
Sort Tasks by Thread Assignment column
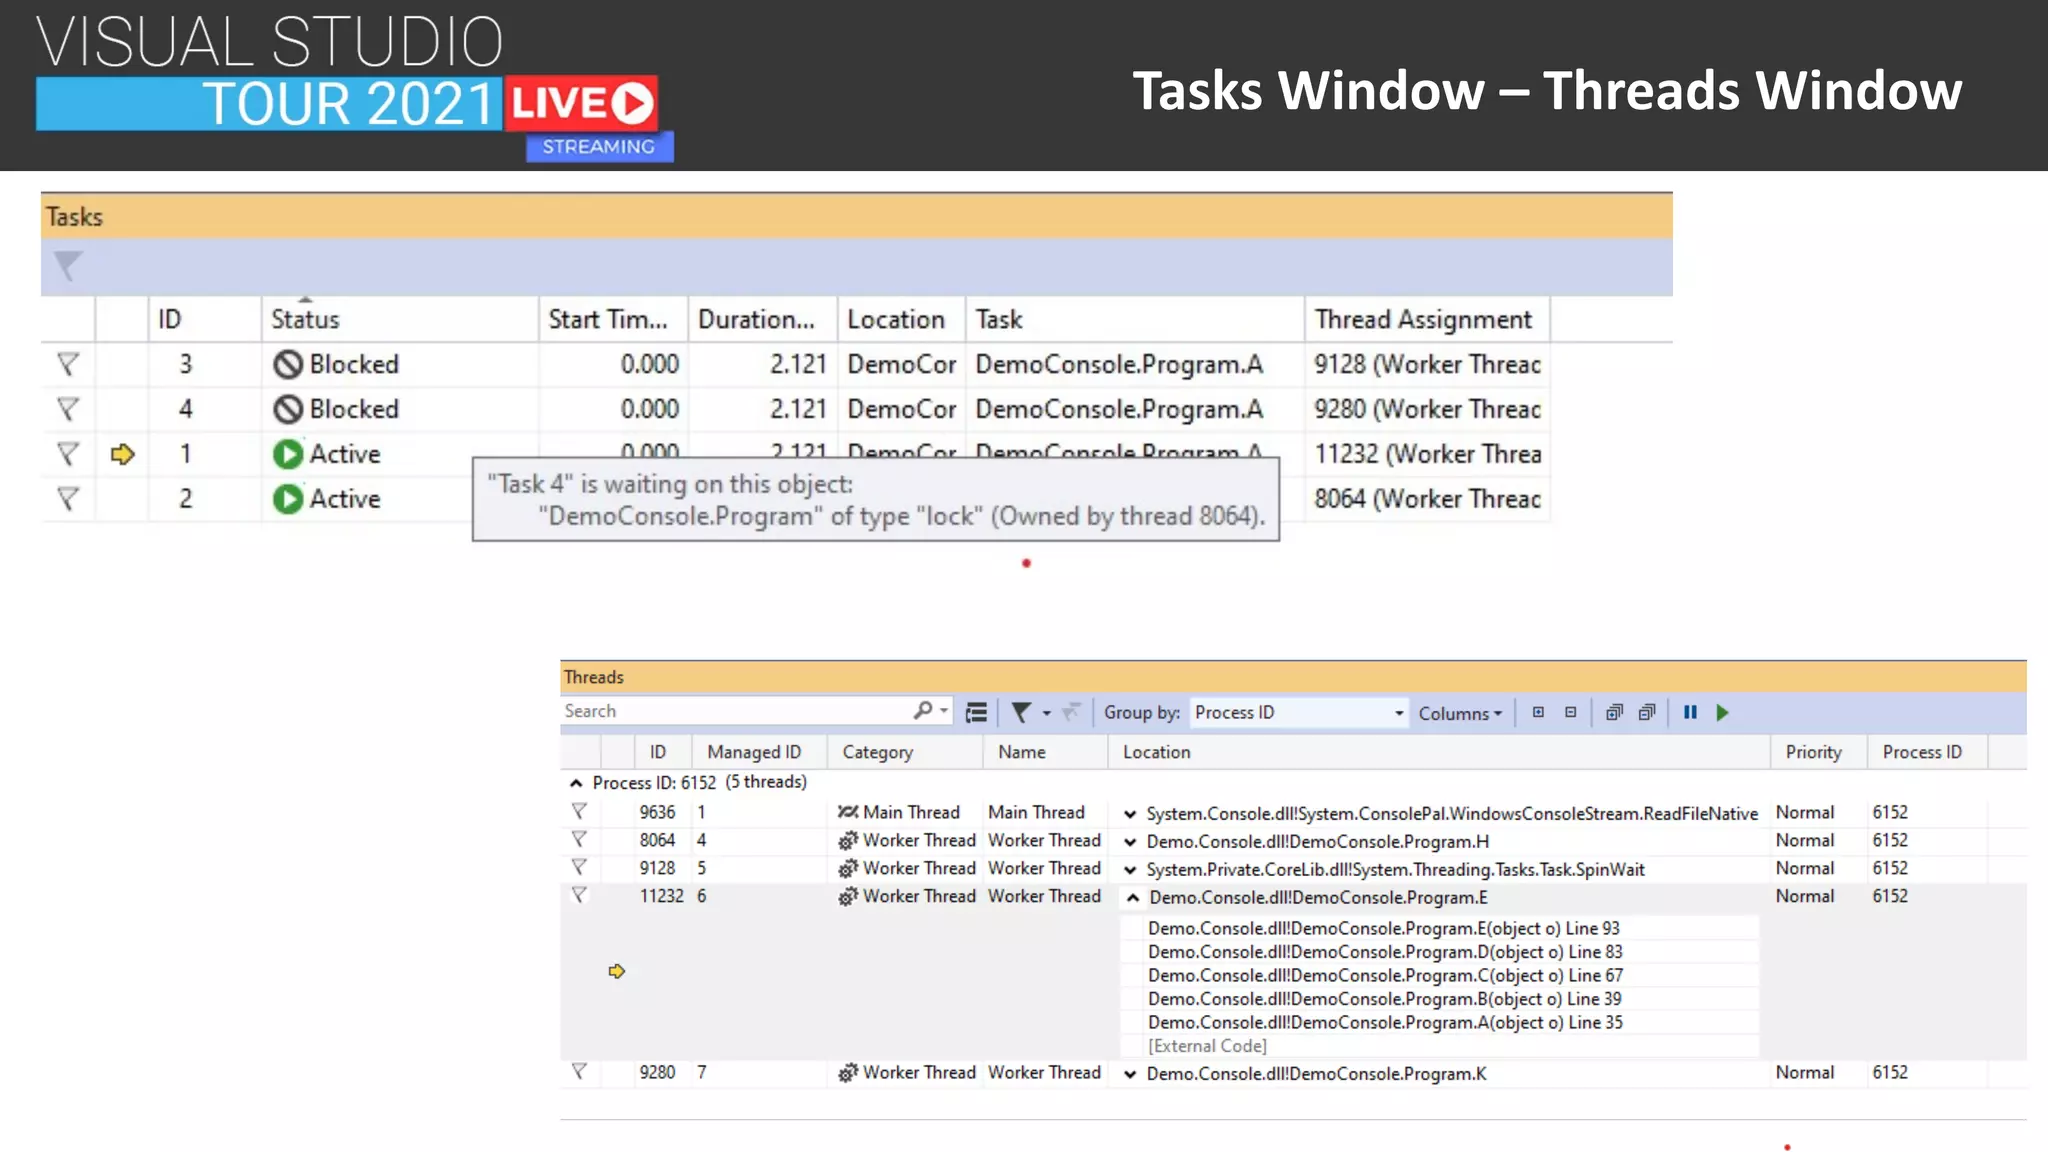(x=1427, y=319)
